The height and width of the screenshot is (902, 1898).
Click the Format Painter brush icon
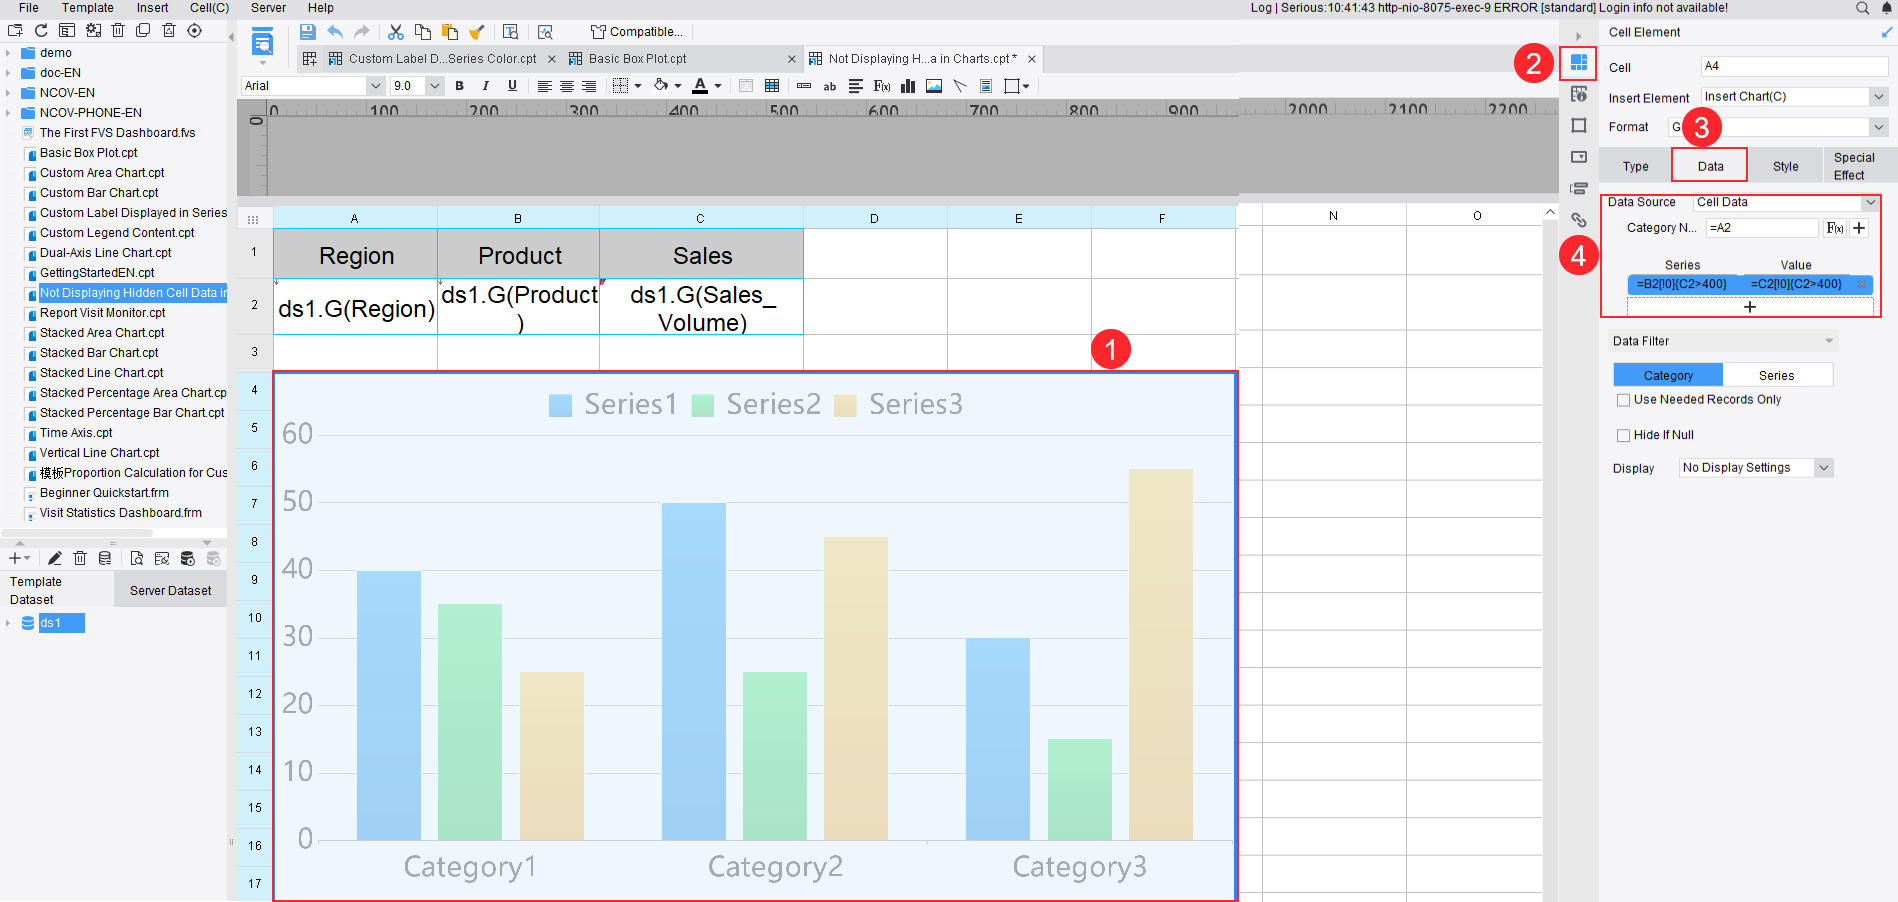click(x=477, y=32)
